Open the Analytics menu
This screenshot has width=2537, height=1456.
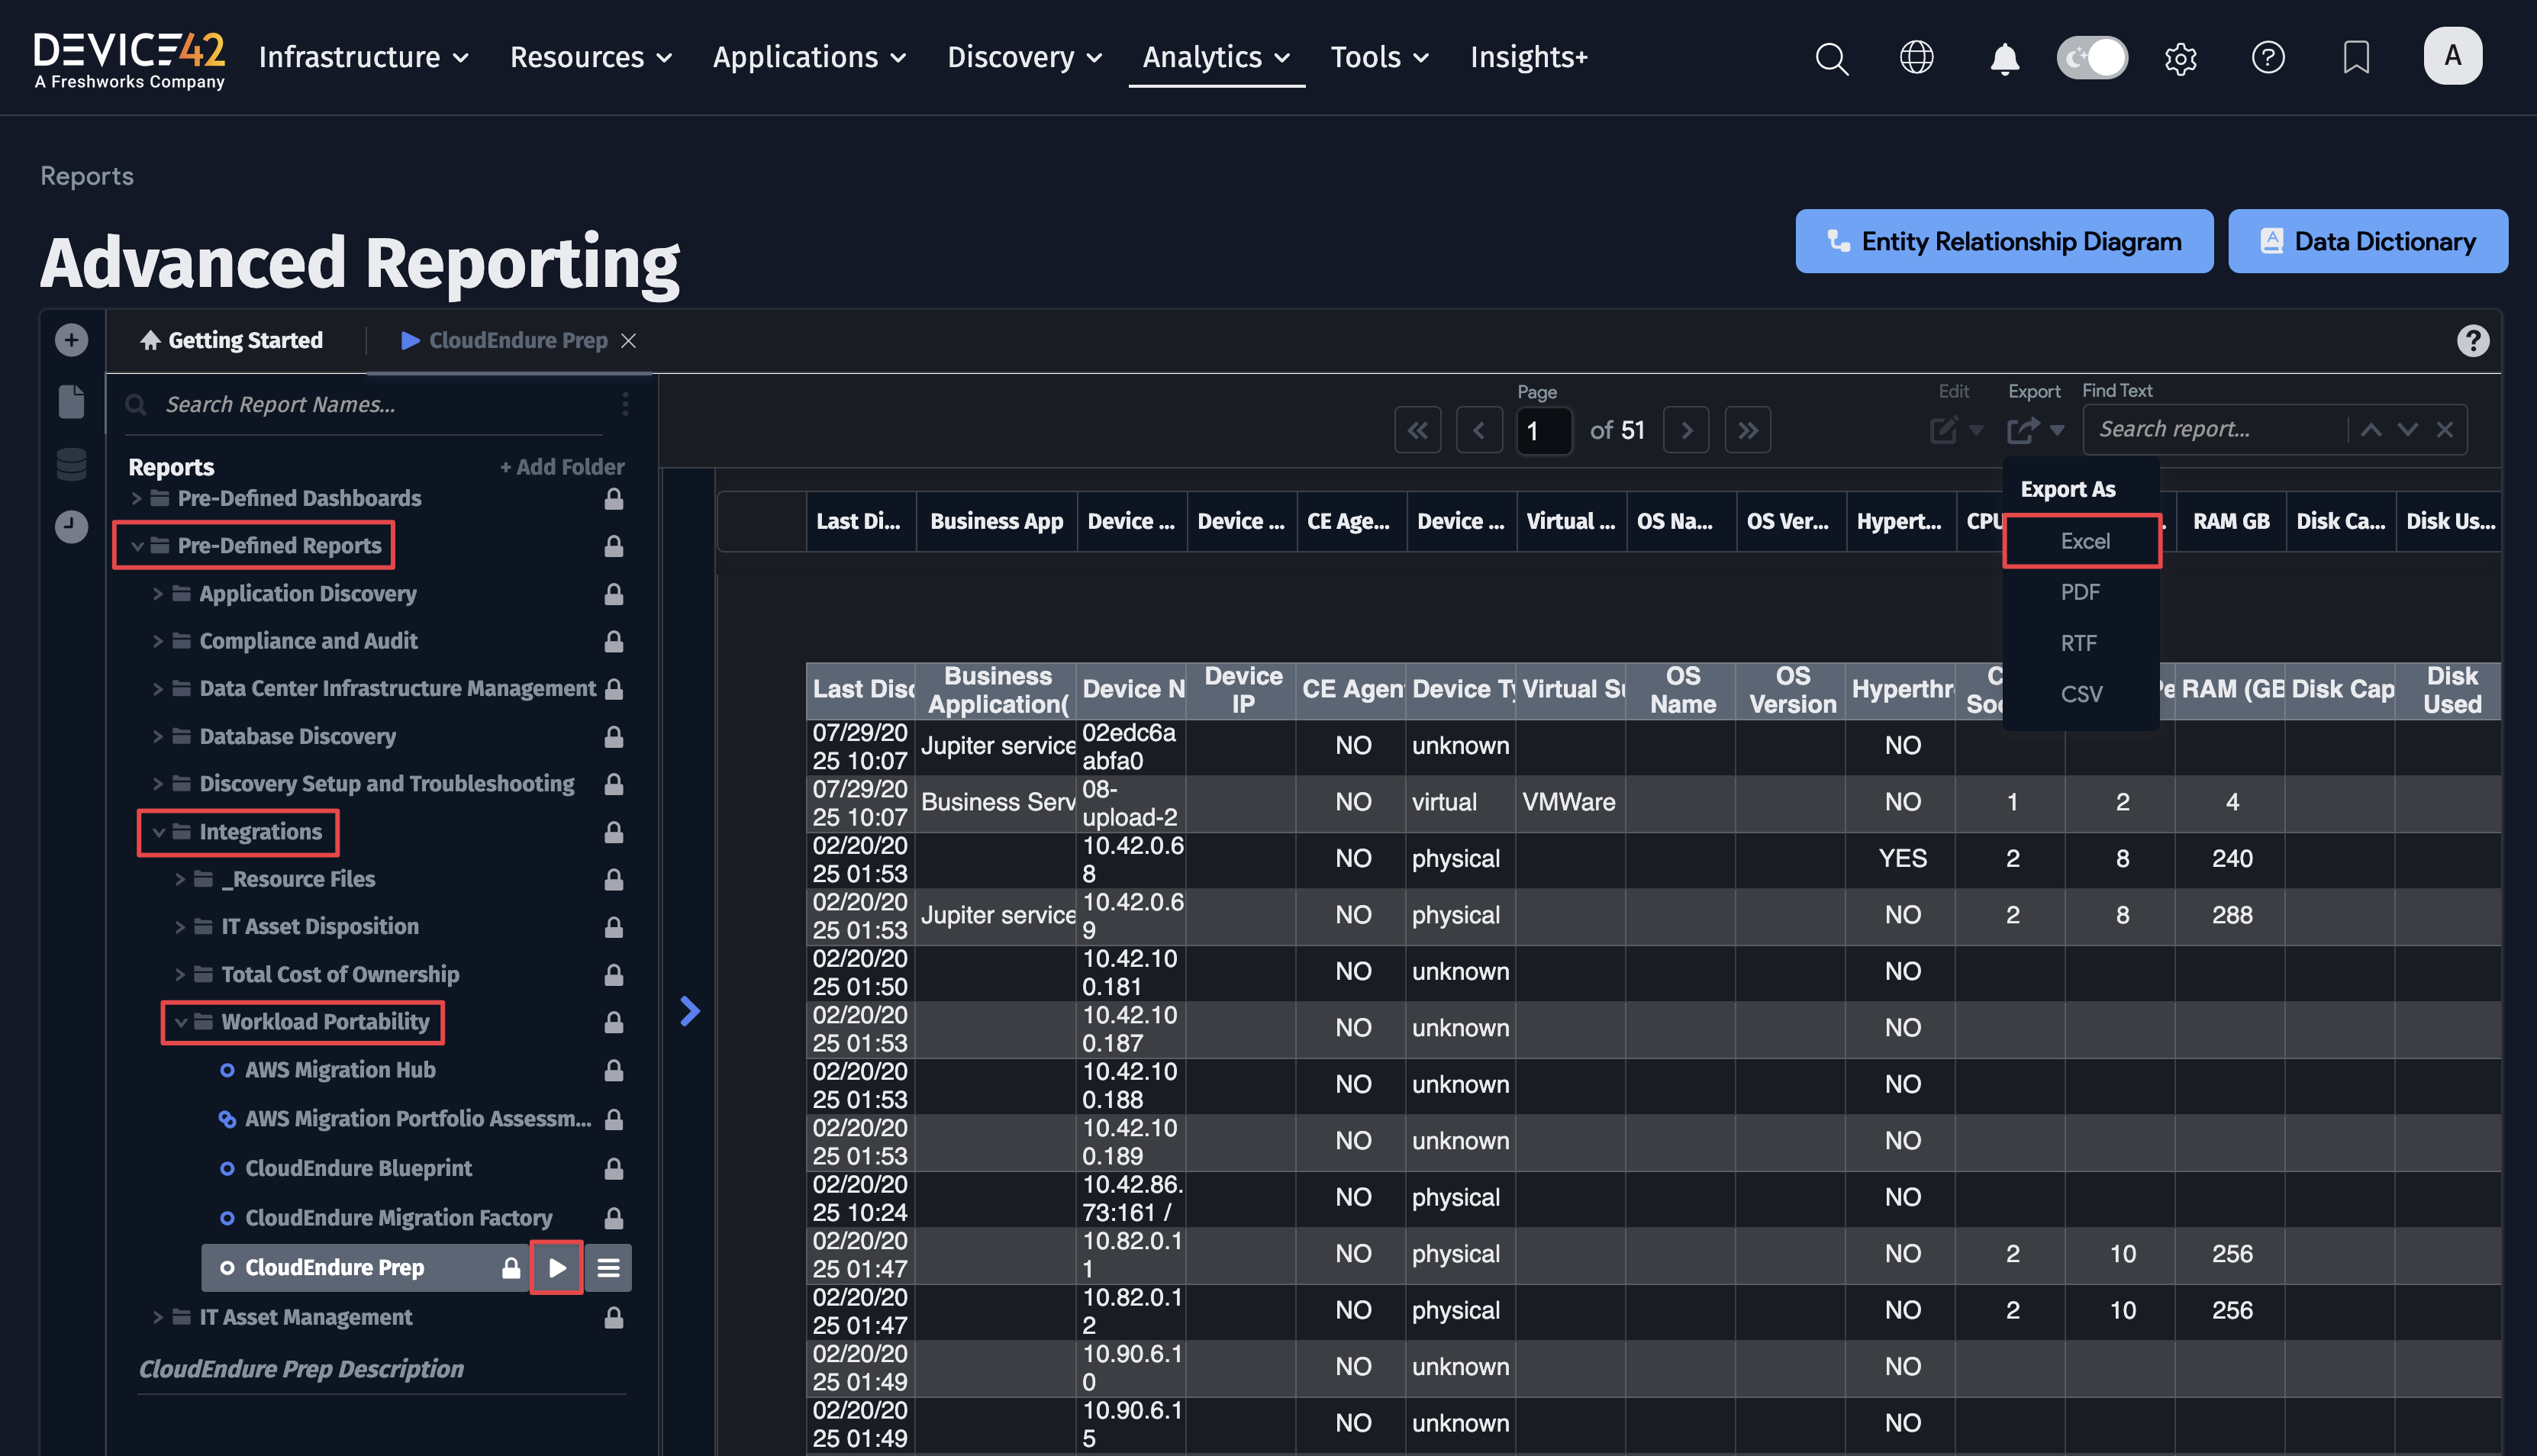1216,57
